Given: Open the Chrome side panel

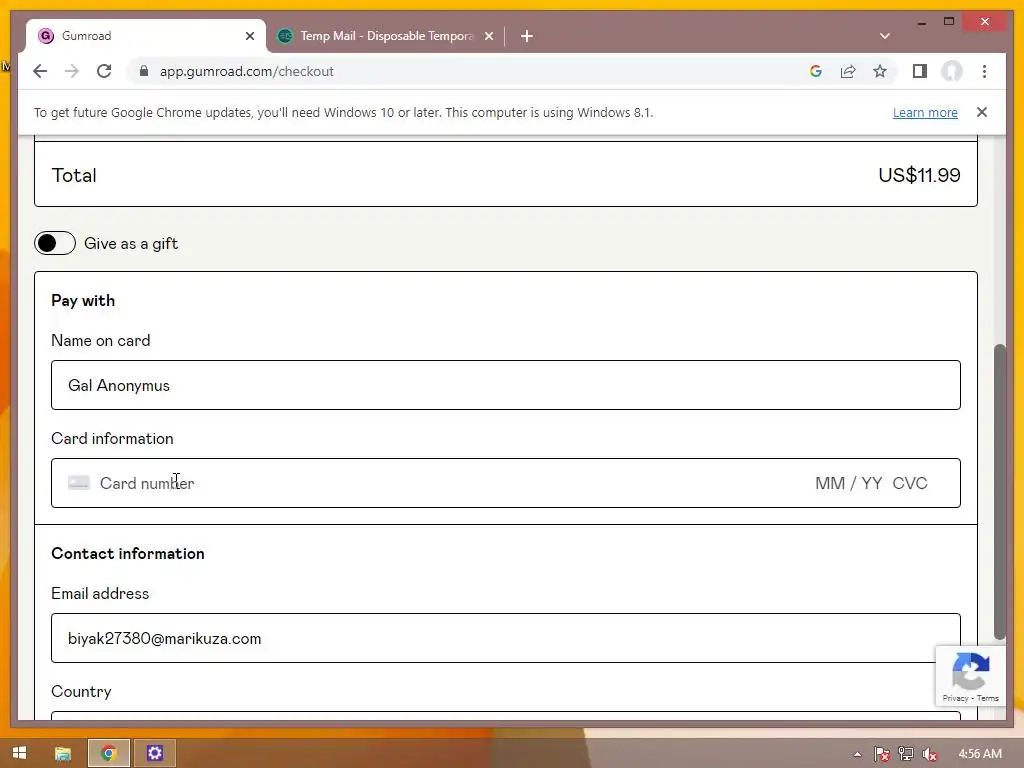Looking at the screenshot, I should pos(920,71).
